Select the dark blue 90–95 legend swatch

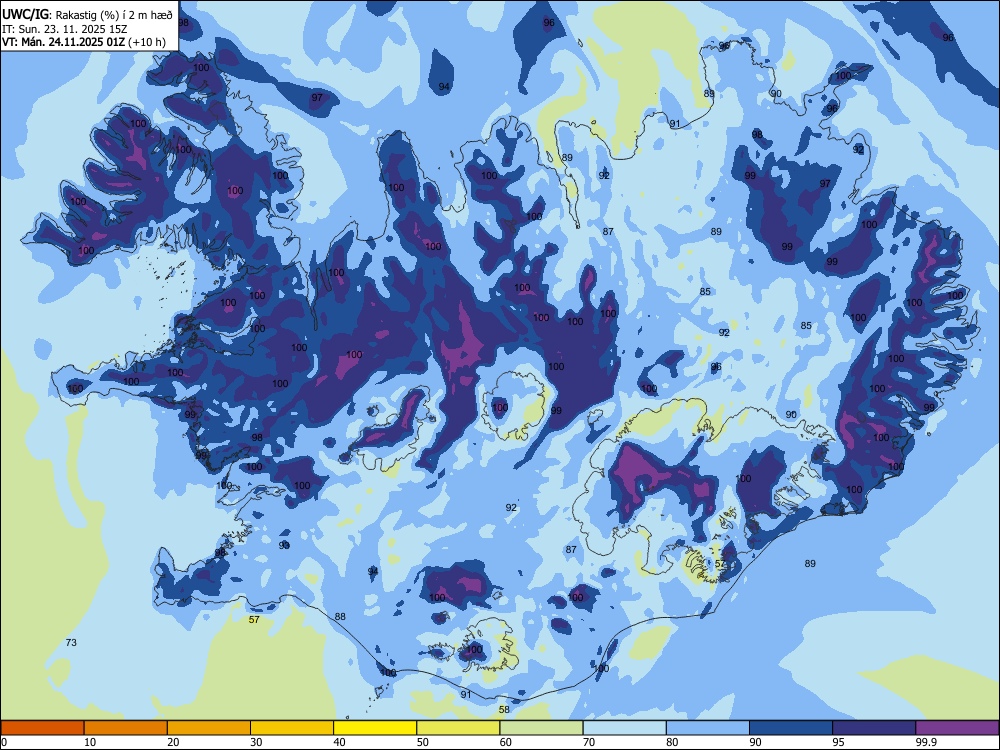point(791,728)
